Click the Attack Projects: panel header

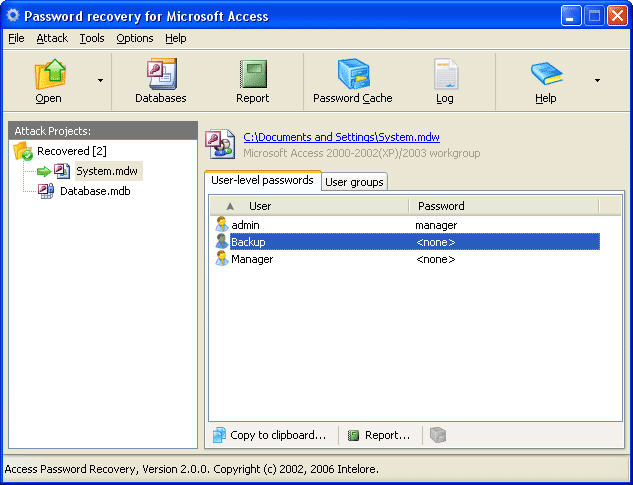(103, 131)
